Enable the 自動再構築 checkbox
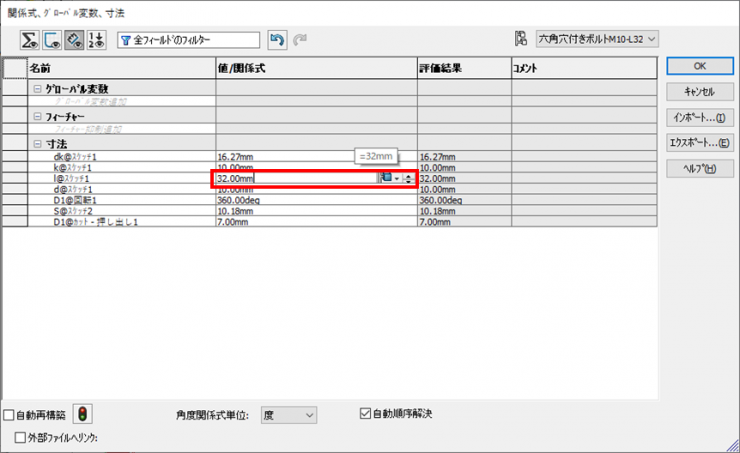This screenshot has width=740, height=453. (x=10, y=414)
